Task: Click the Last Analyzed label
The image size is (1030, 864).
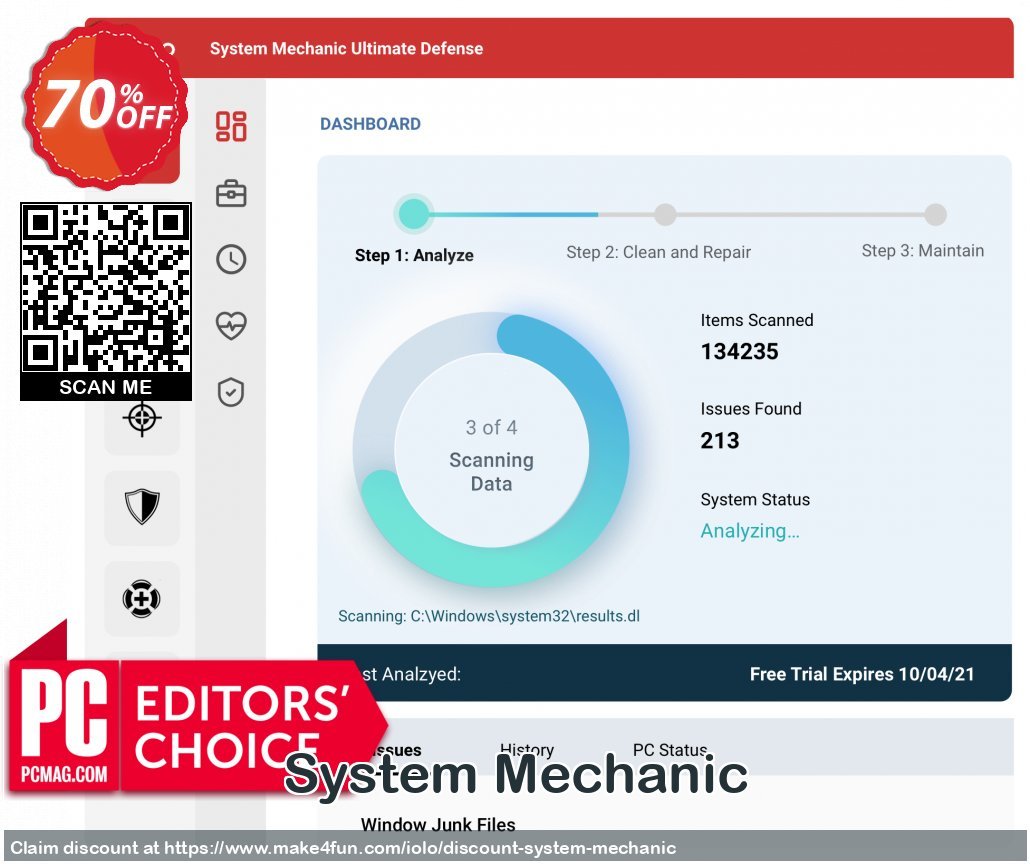Action: (x=411, y=674)
